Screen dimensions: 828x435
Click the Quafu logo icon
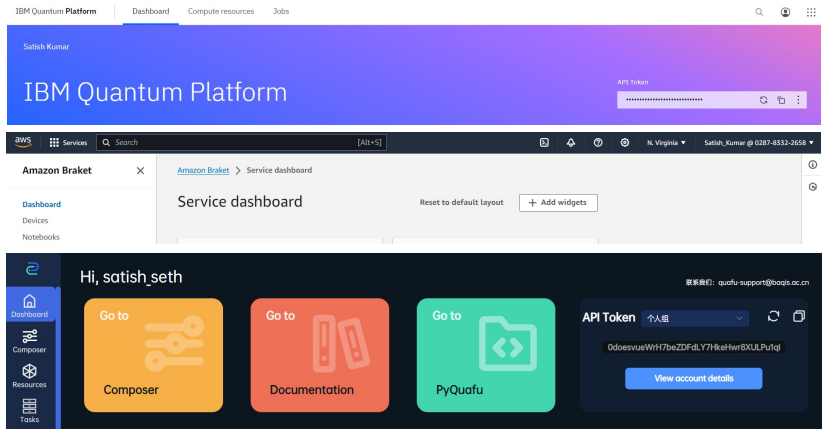click(32, 269)
